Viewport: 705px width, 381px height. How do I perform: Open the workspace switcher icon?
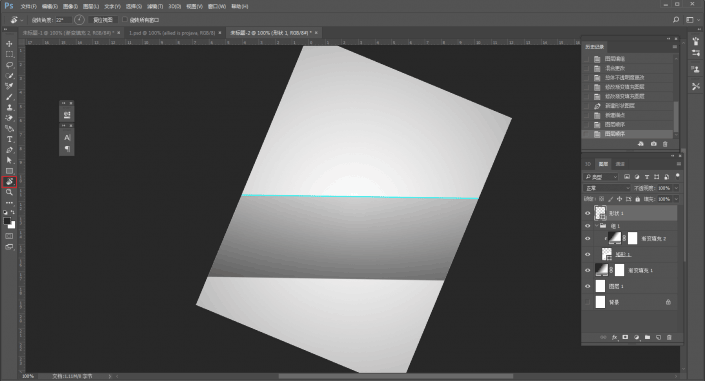(690, 20)
